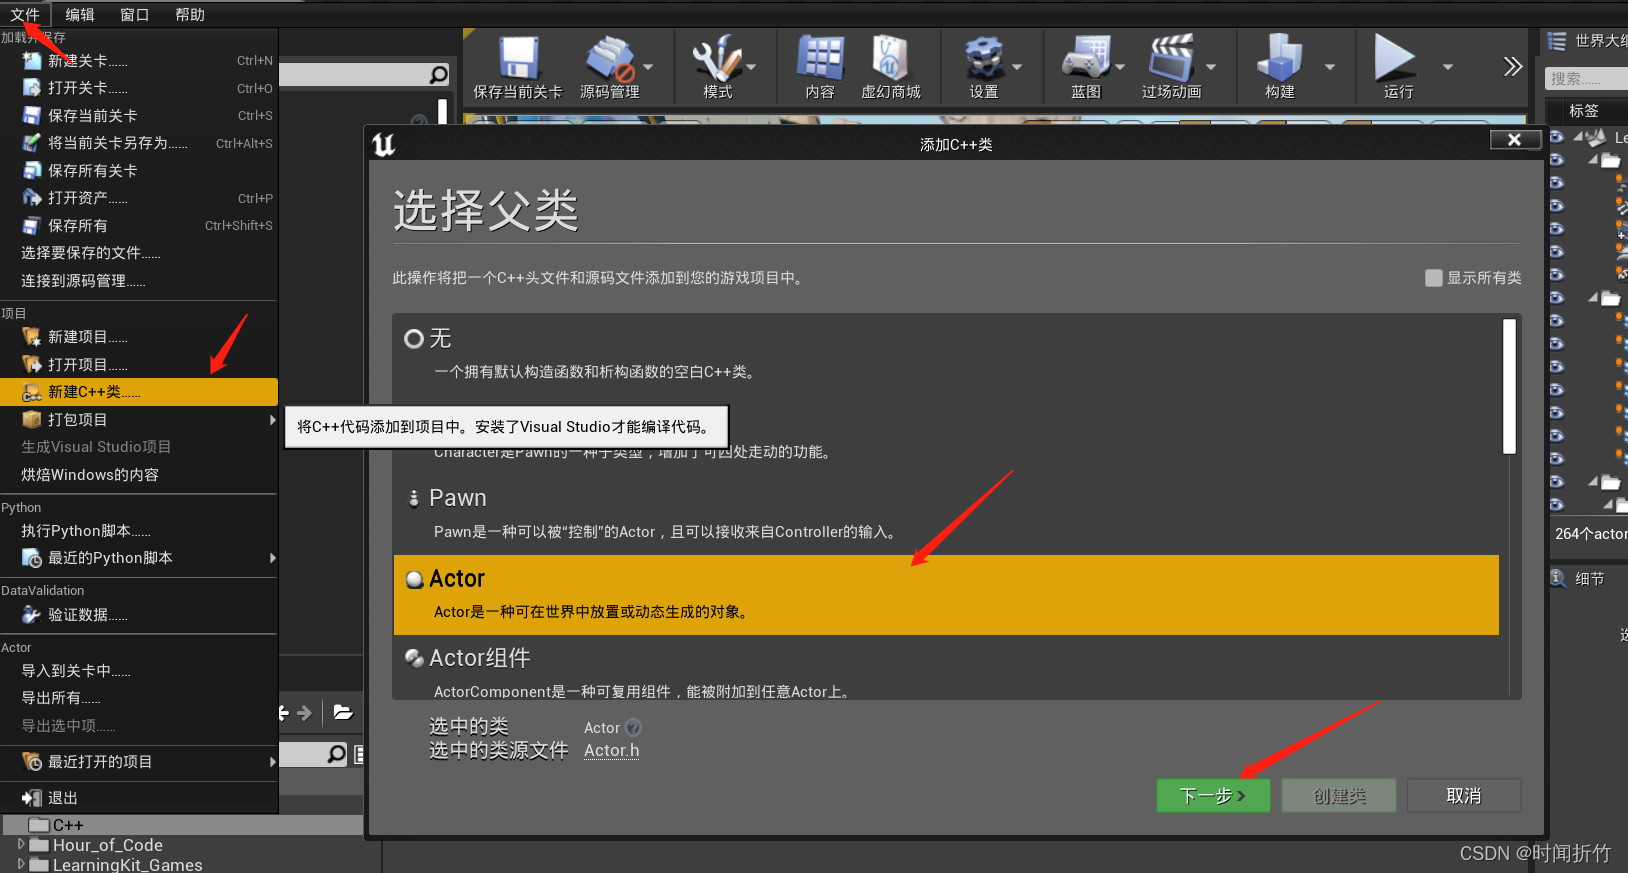Open the 设置 dropdown arrow
Viewport: 1628px width, 873px height.
1017,67
